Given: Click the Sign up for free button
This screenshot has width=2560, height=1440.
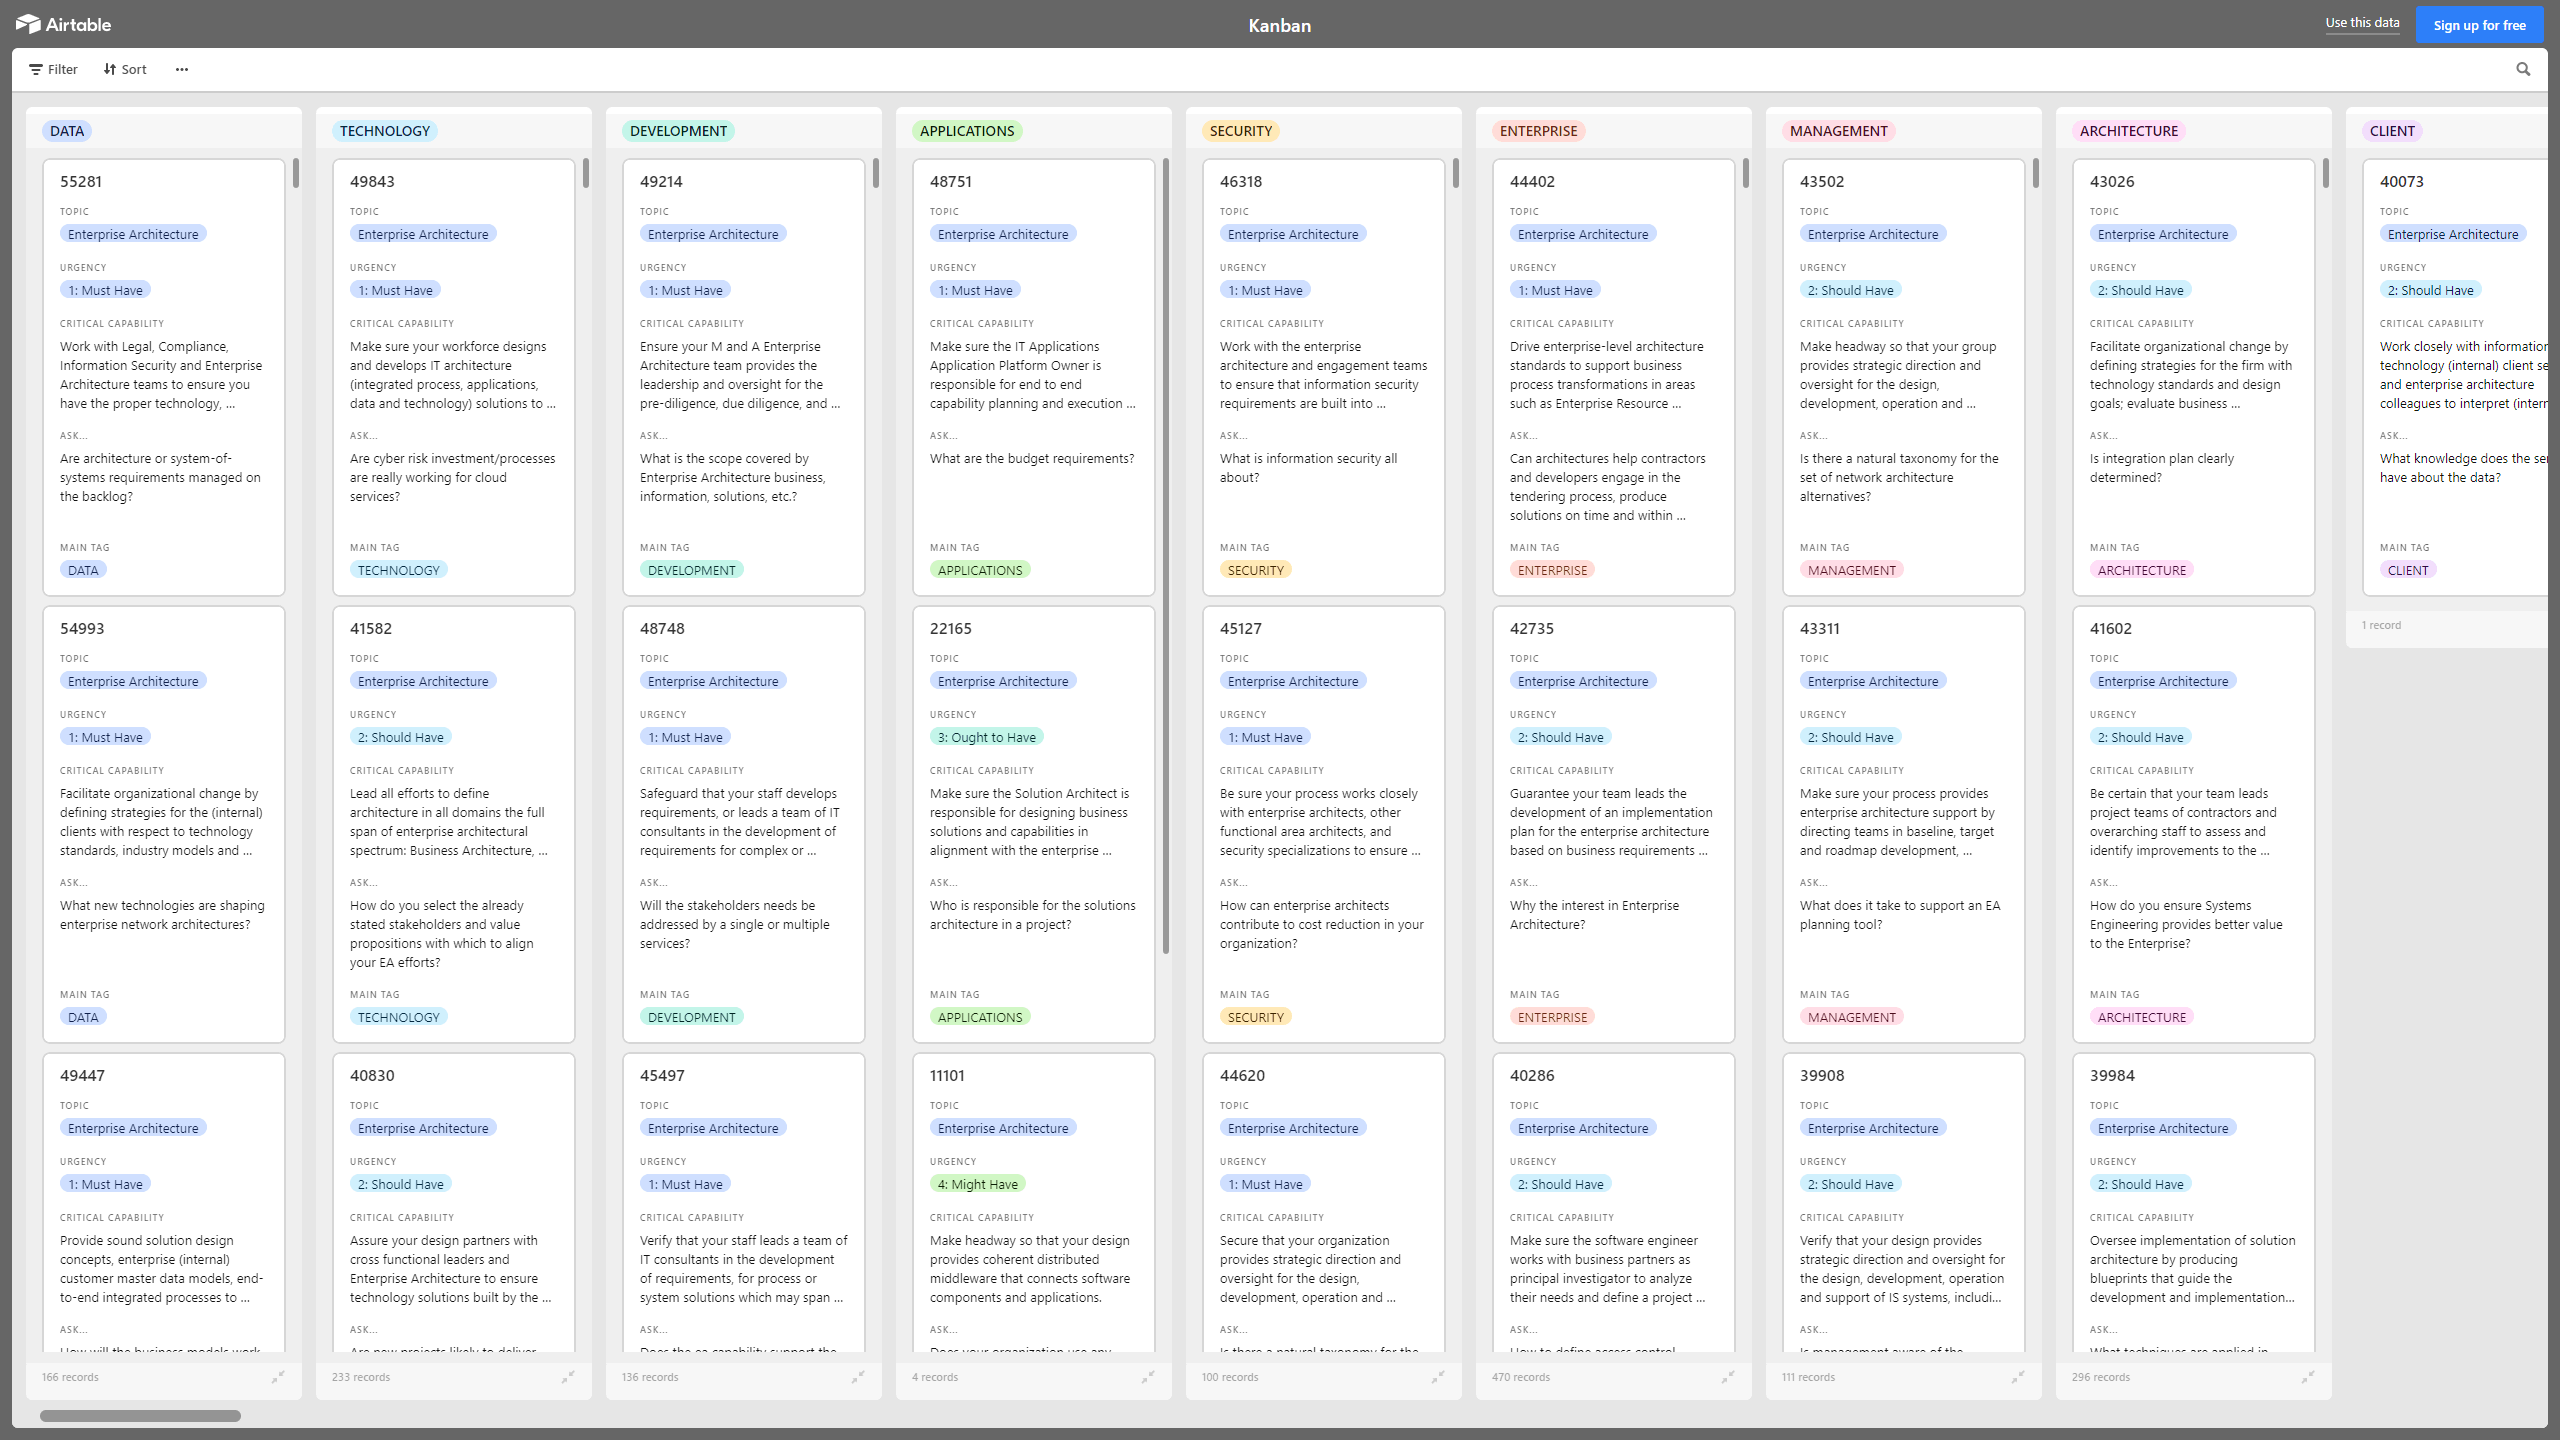Looking at the screenshot, I should click(2479, 25).
